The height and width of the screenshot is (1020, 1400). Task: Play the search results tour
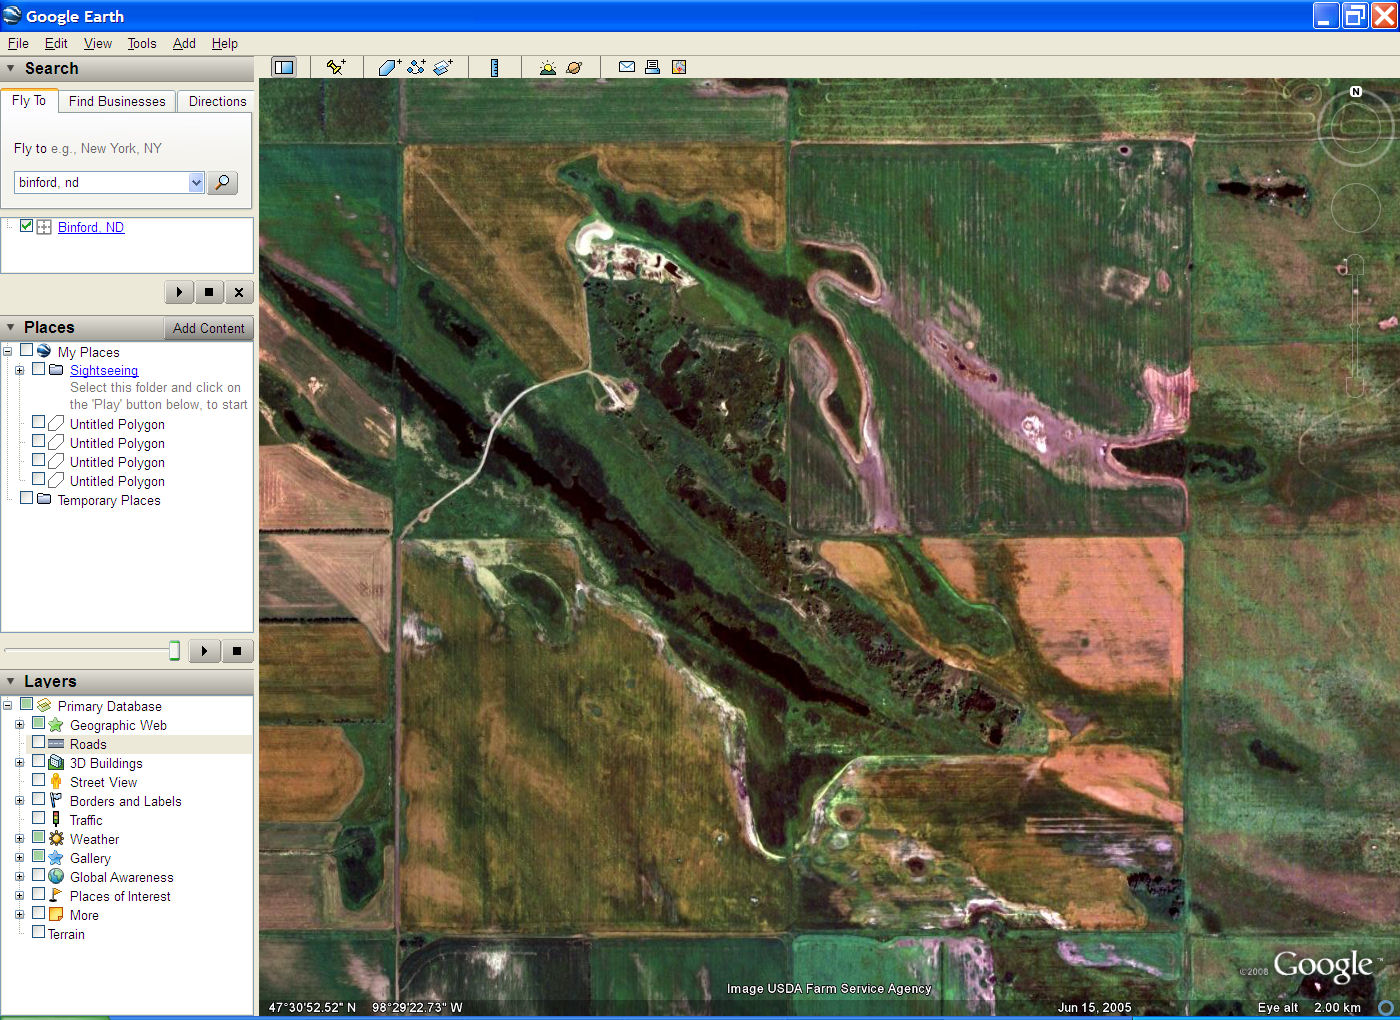tap(179, 292)
